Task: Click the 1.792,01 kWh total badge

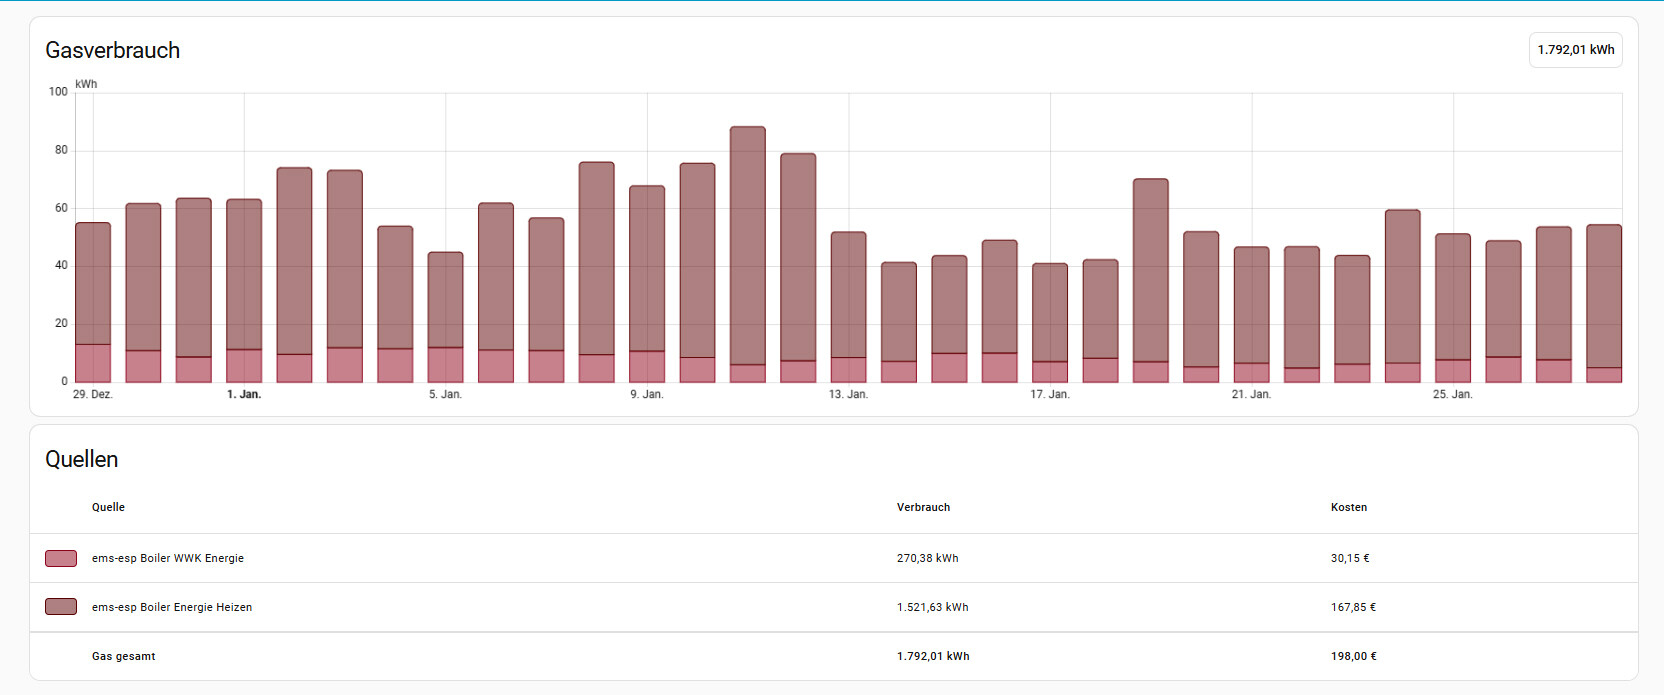Action: (1575, 50)
